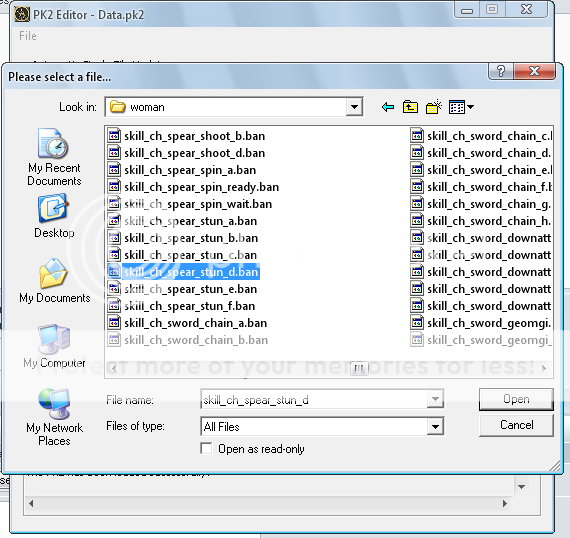Go up one folder level icon
570x538 pixels.
410,107
